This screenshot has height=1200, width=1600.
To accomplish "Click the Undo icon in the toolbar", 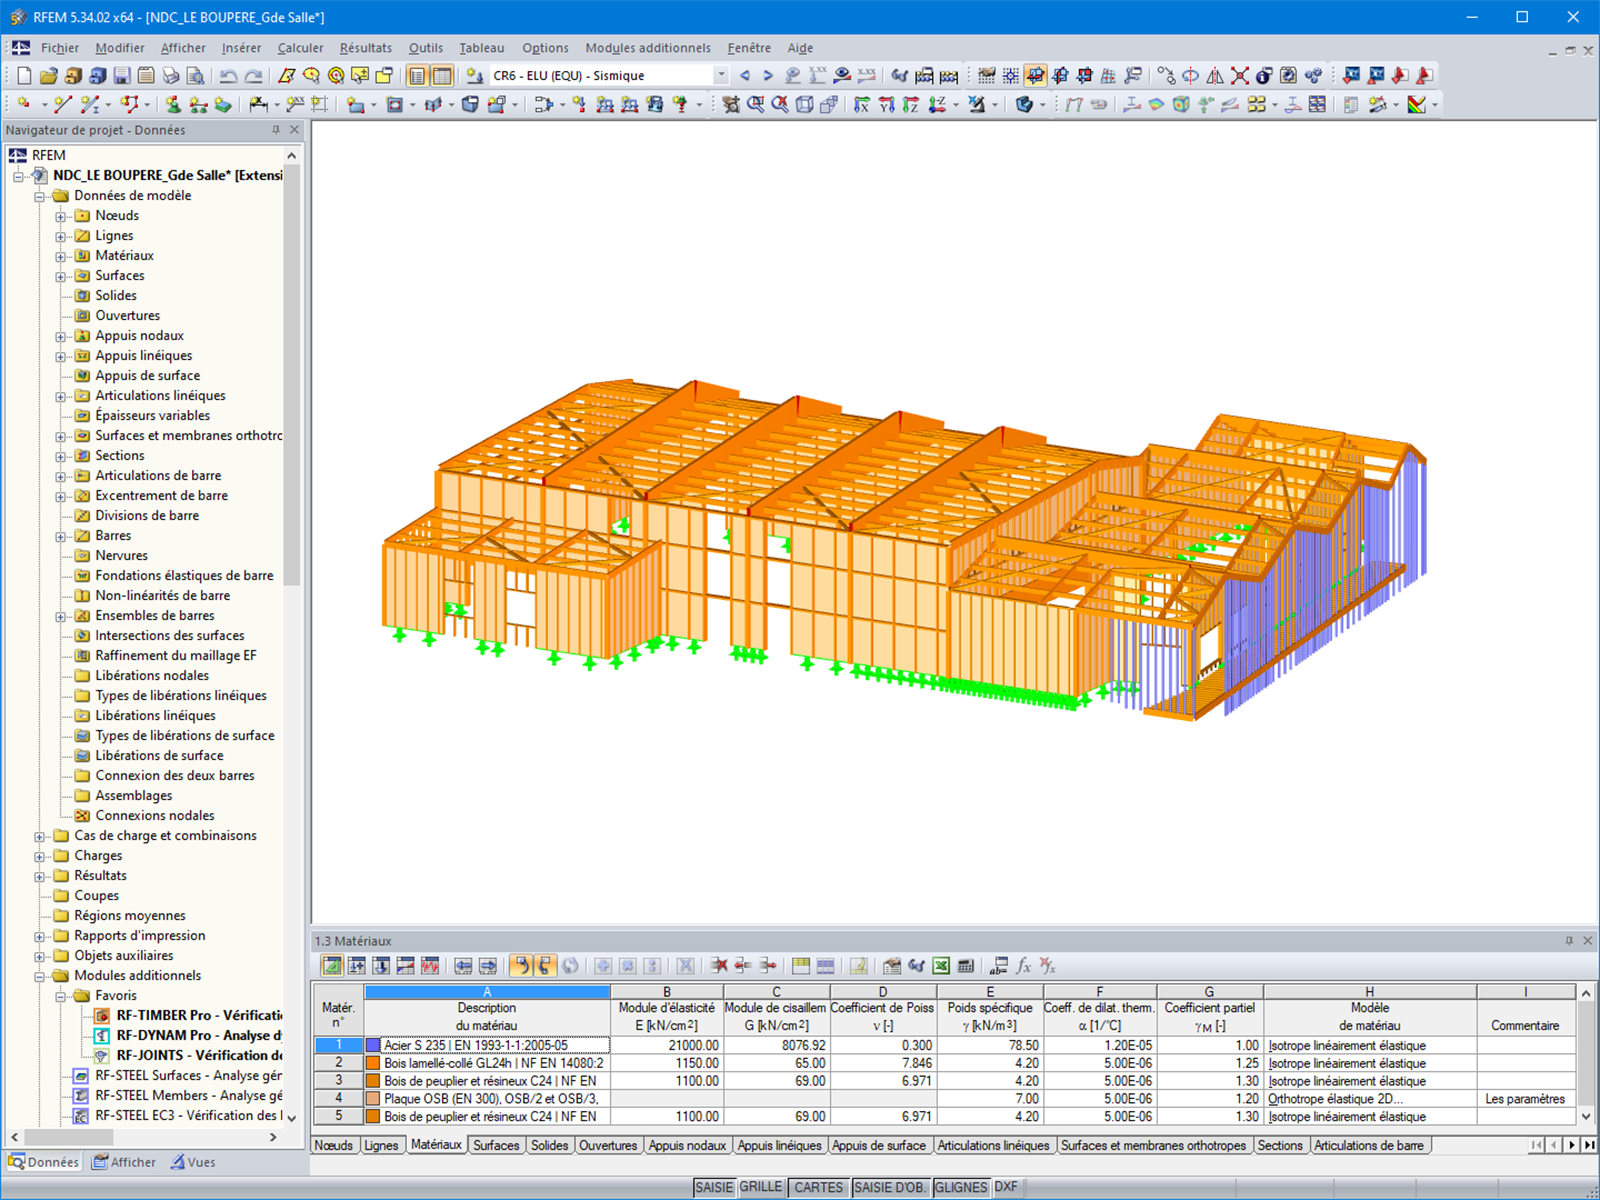I will 228,75.
